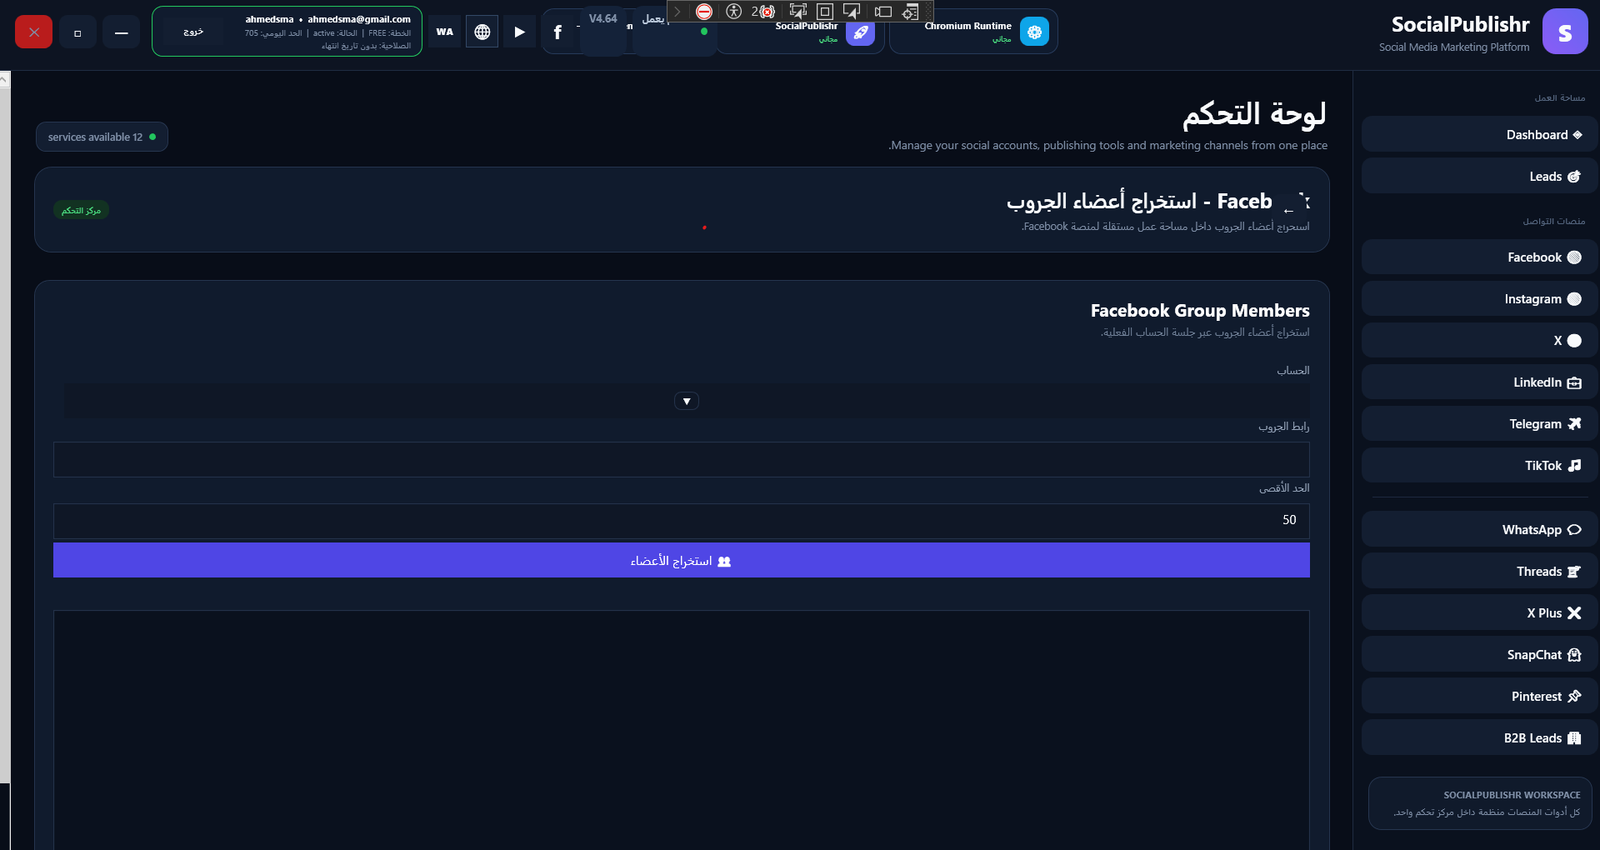This screenshot has width=1600, height=850.
Task: Click the globe language icon
Action: 482,32
